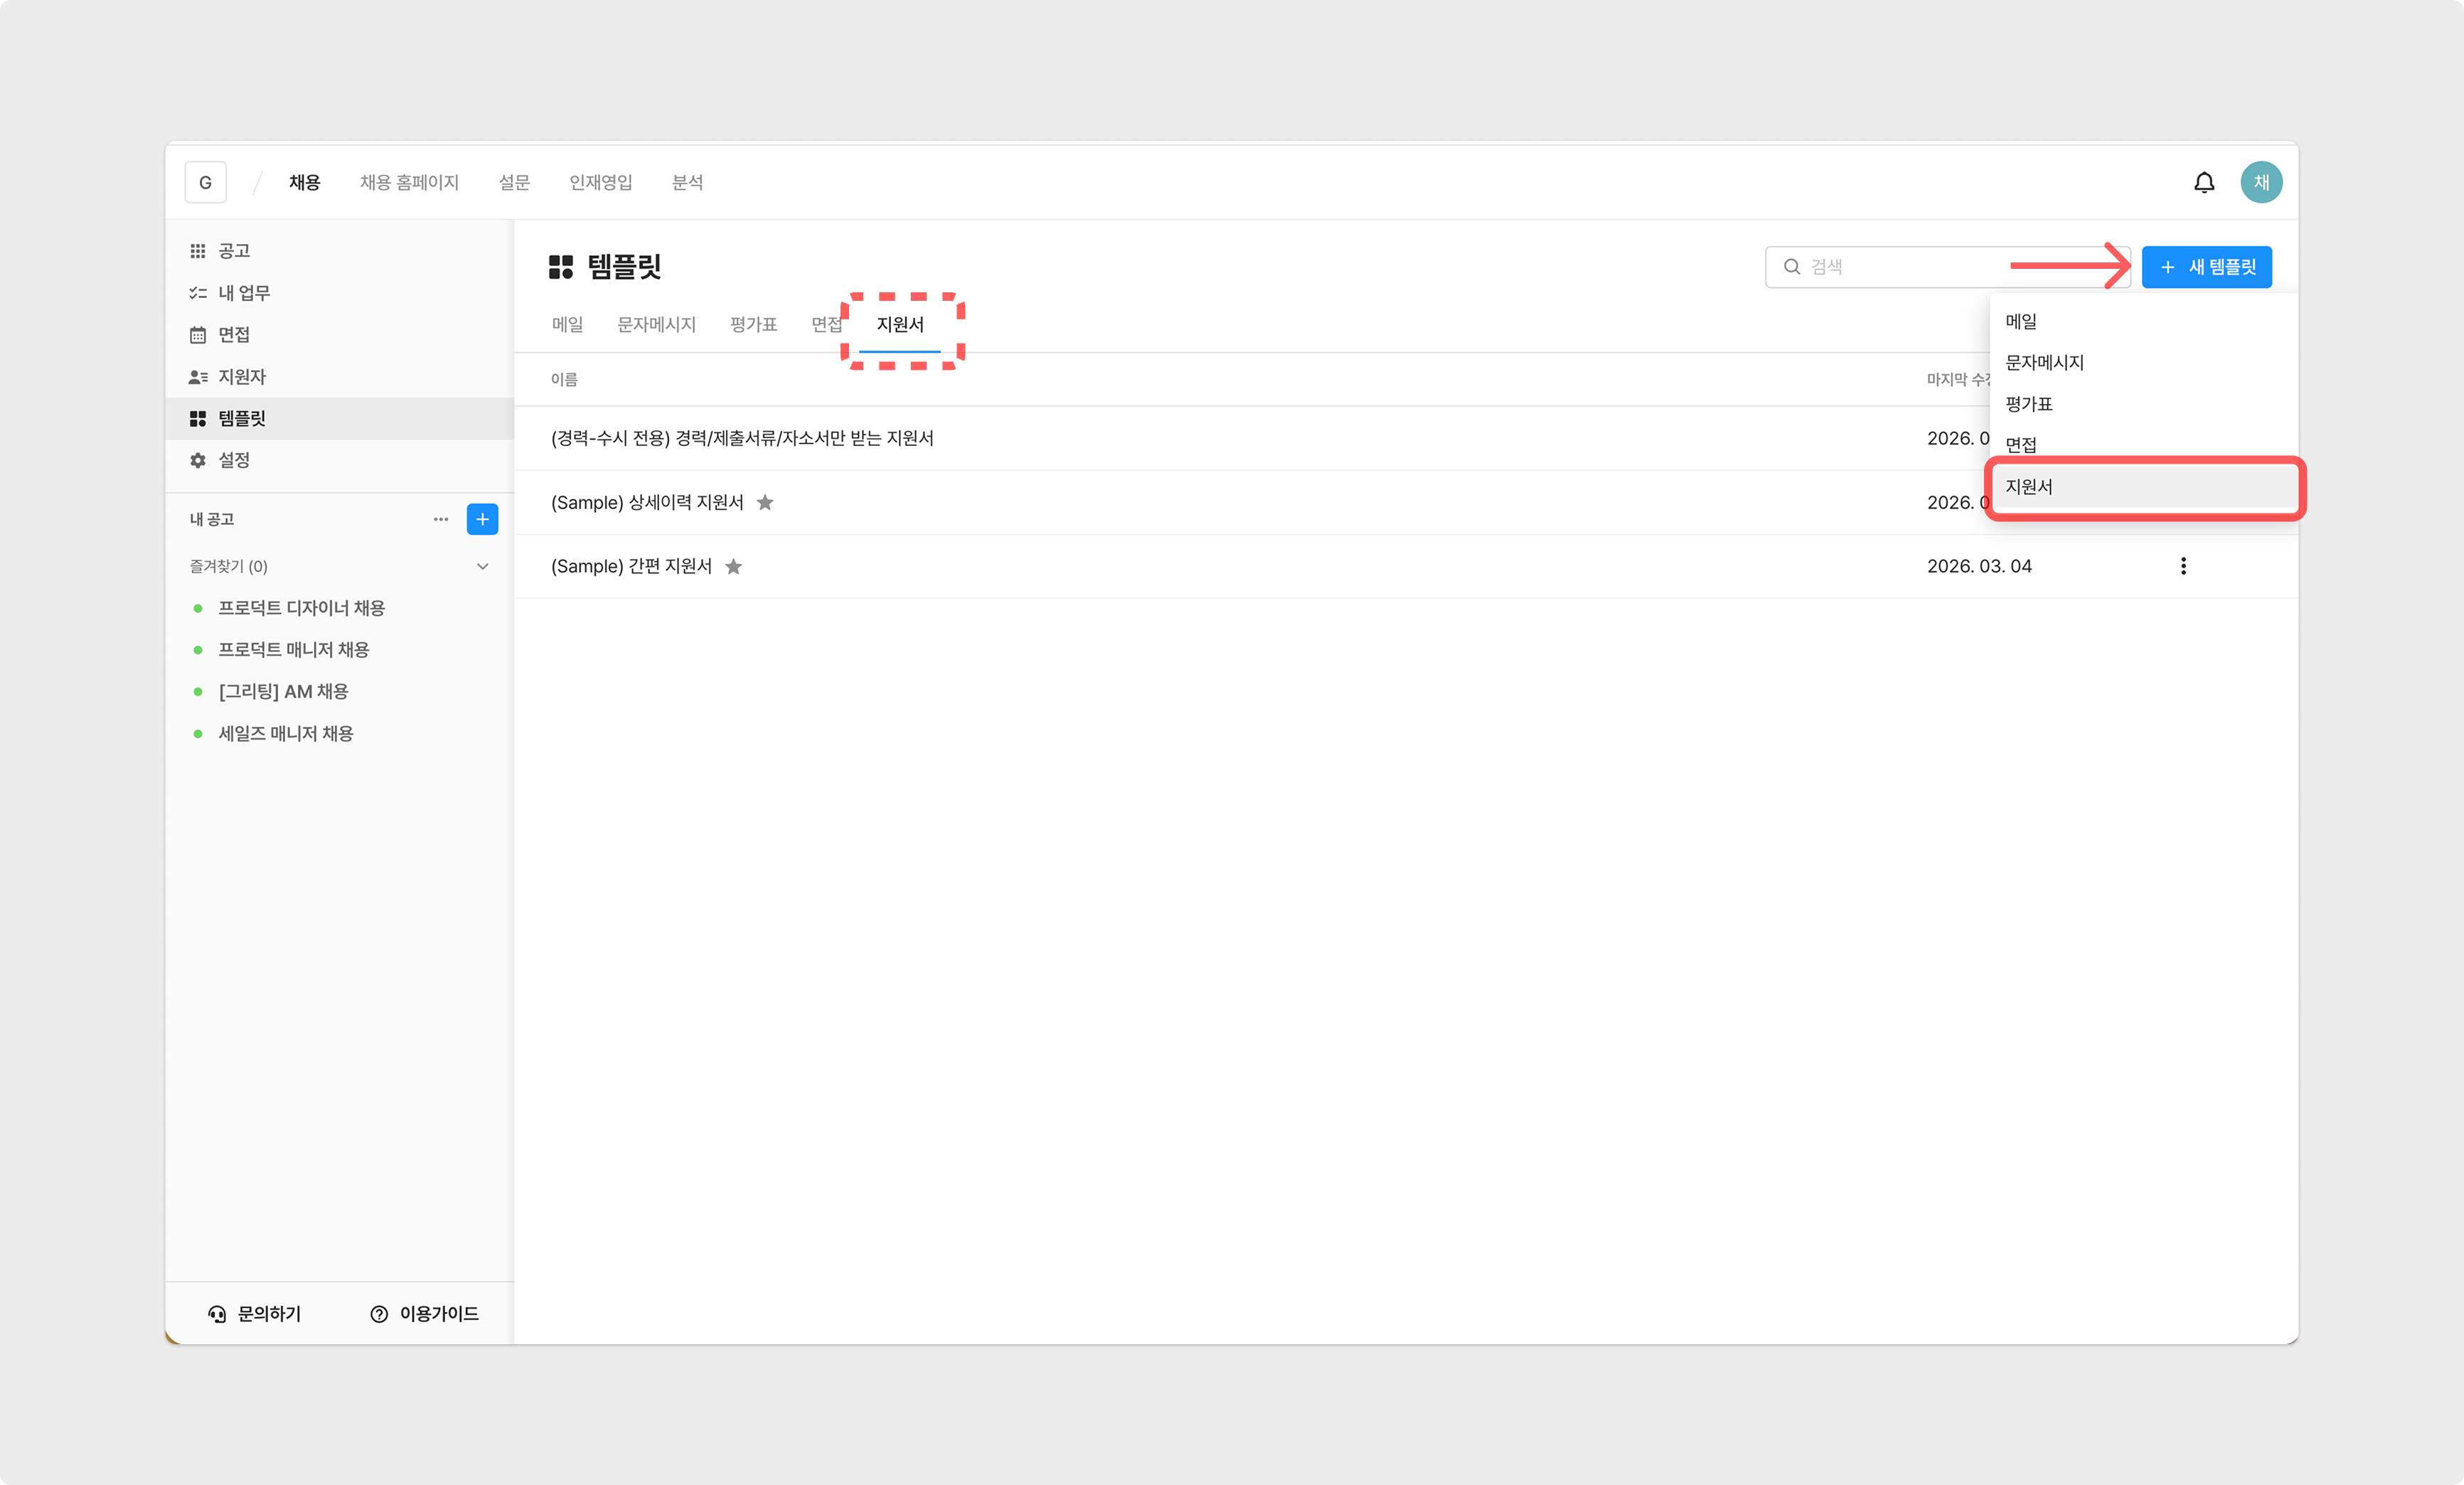Add a new posting with the plus icon
Viewport: 2464px width, 1485px height.
pos(482,519)
